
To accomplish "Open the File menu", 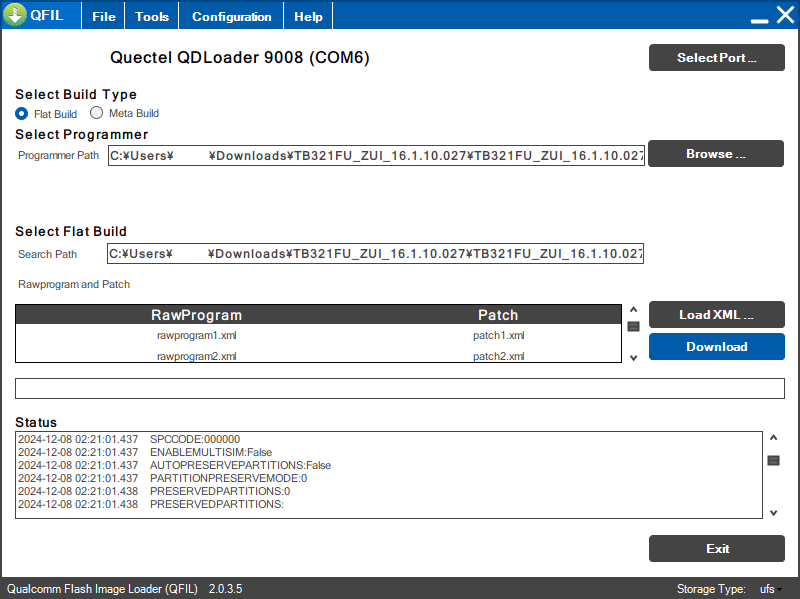I will tap(104, 16).
